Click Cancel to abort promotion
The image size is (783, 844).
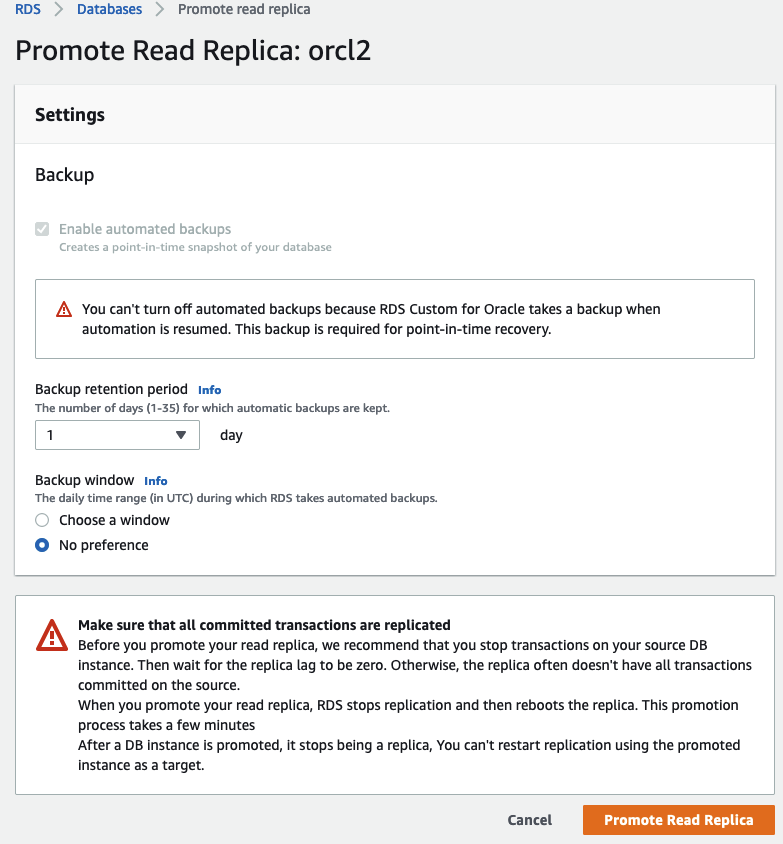coord(529,819)
